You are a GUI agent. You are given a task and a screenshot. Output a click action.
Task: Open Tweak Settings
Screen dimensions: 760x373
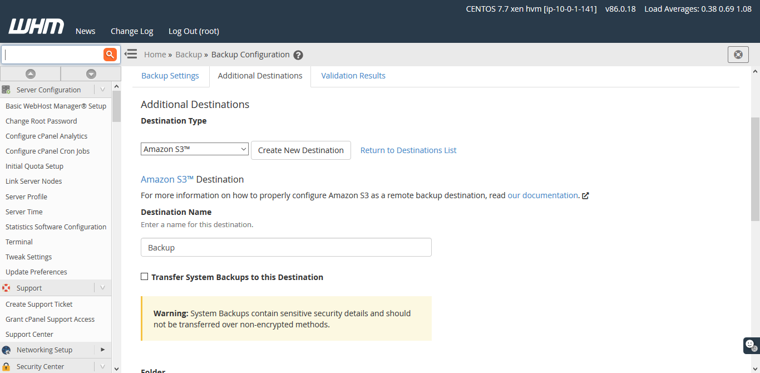pyautogui.click(x=29, y=257)
